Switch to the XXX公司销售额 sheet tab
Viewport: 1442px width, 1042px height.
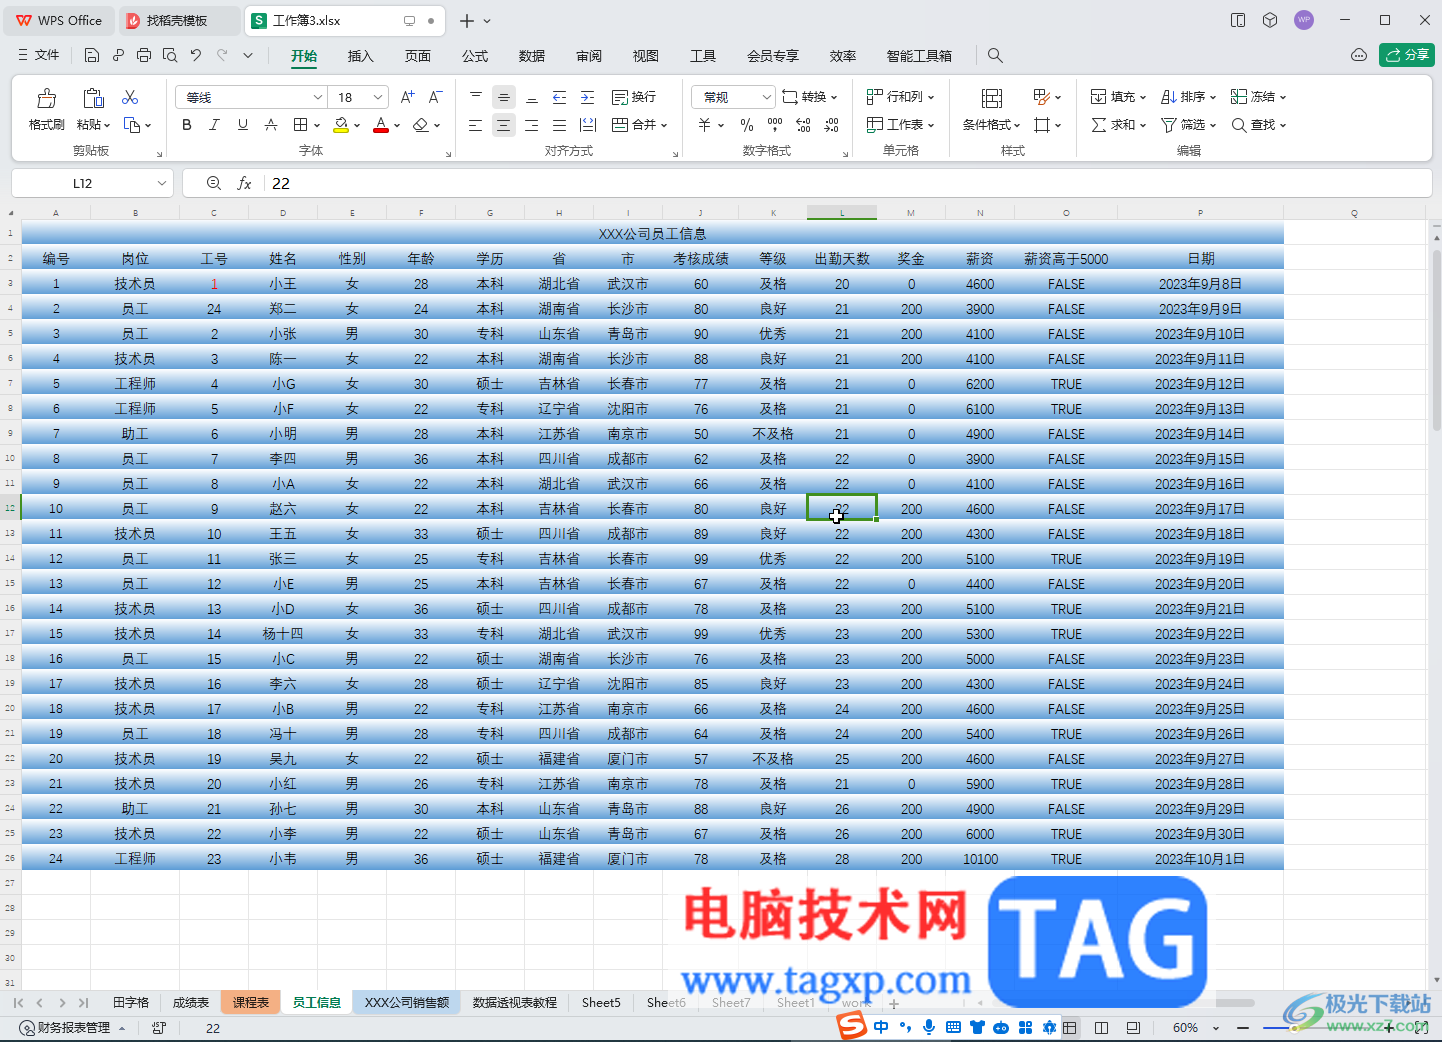407,1002
